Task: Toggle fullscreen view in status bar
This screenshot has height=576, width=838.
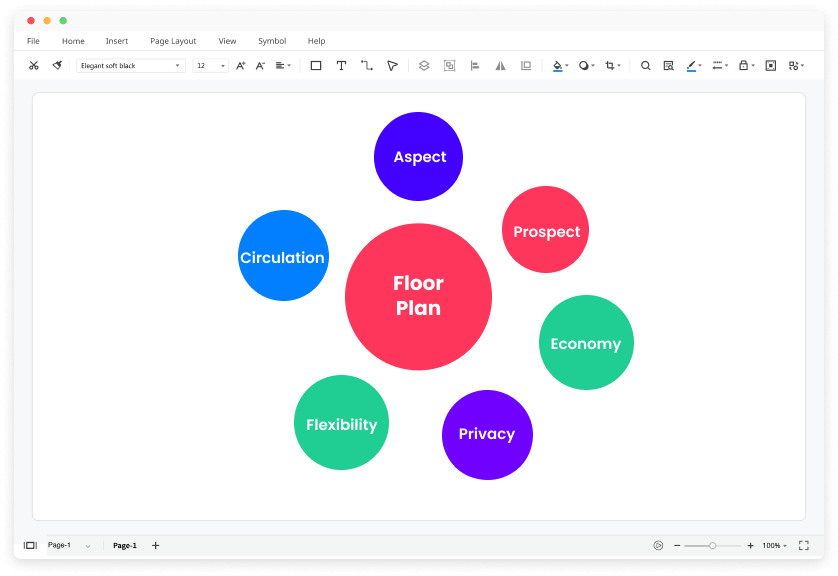Action: tap(804, 546)
